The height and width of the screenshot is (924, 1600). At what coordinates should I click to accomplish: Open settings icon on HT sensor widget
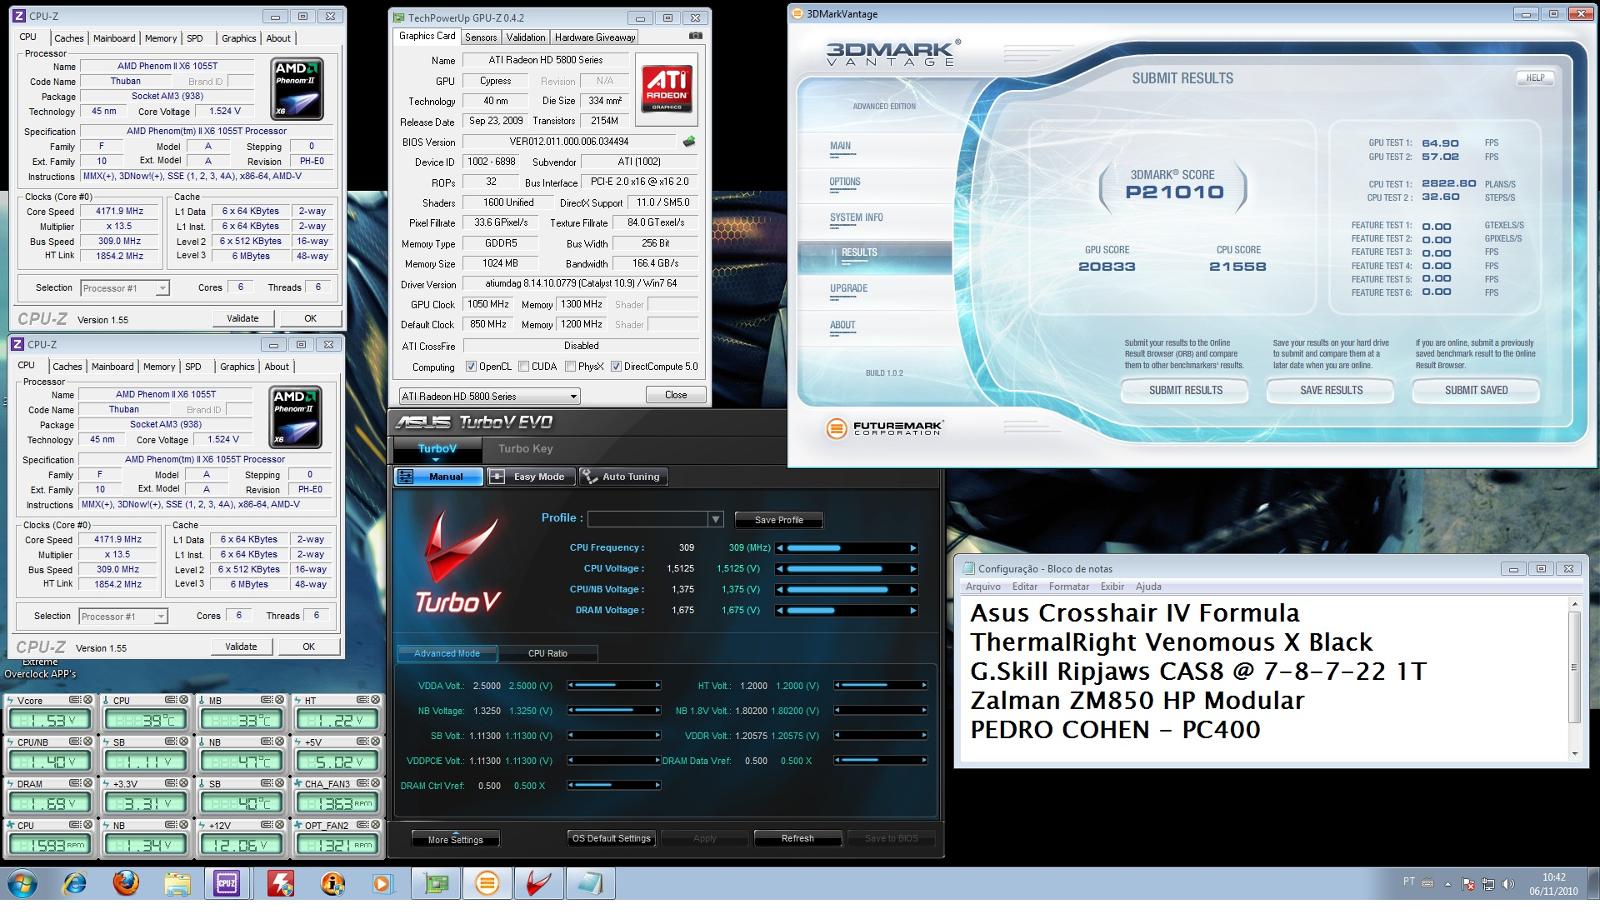[362, 700]
